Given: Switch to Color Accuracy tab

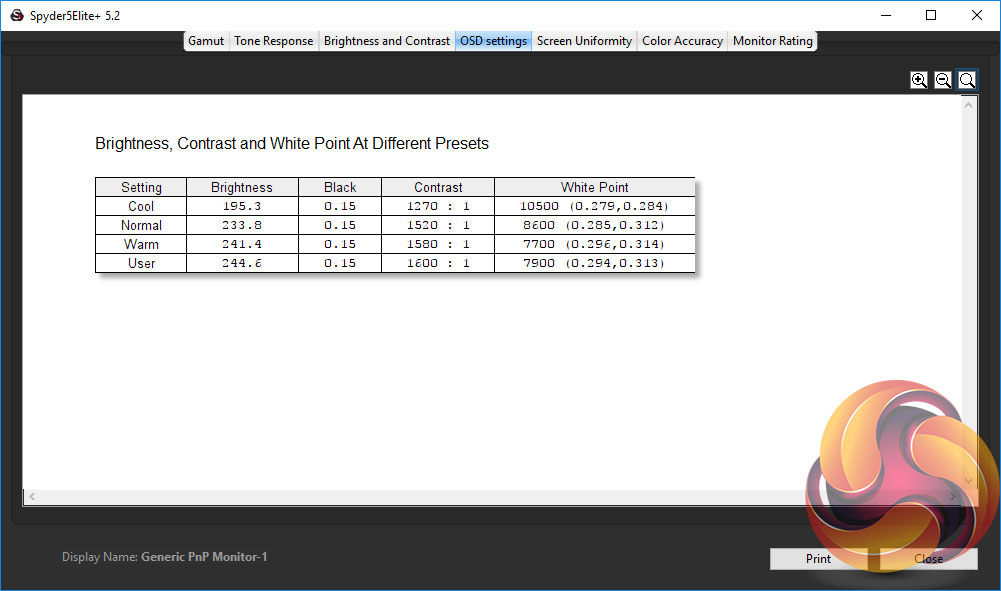Looking at the screenshot, I should 682,41.
